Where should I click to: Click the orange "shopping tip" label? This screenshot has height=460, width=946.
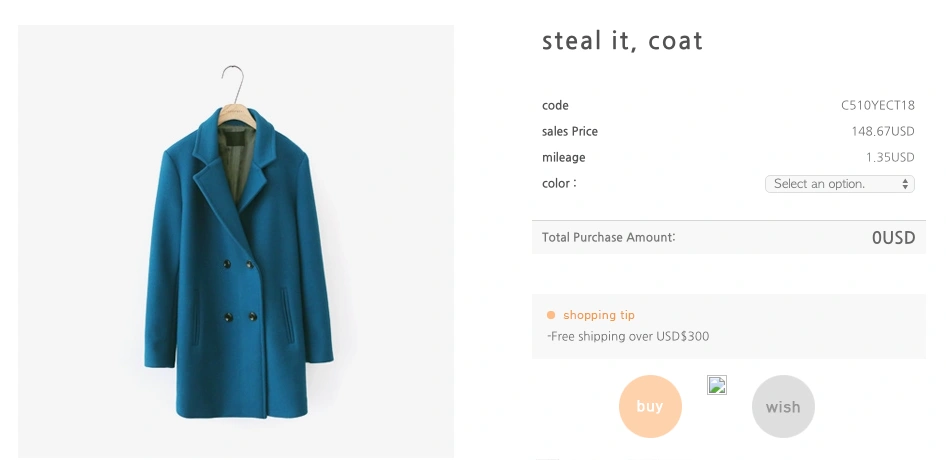click(598, 315)
